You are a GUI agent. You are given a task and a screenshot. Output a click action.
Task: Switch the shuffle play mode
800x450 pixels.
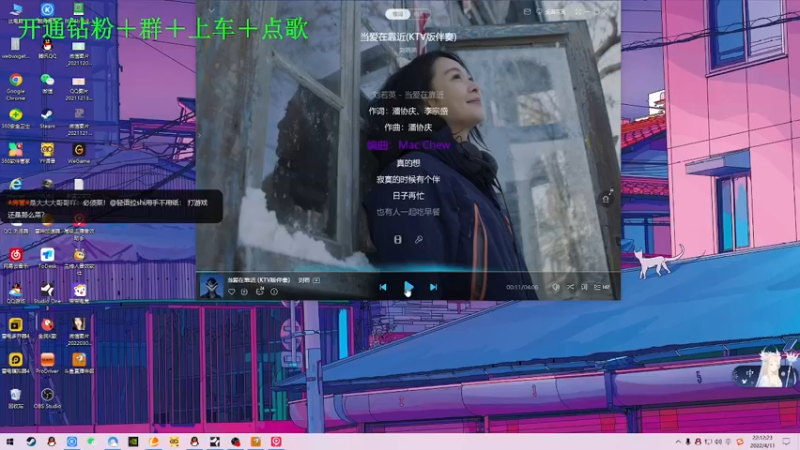click(x=570, y=287)
